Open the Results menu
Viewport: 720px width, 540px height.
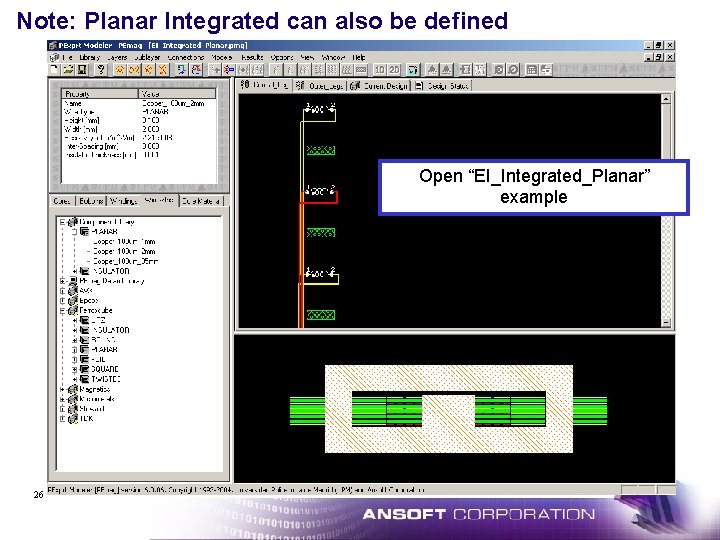252,57
